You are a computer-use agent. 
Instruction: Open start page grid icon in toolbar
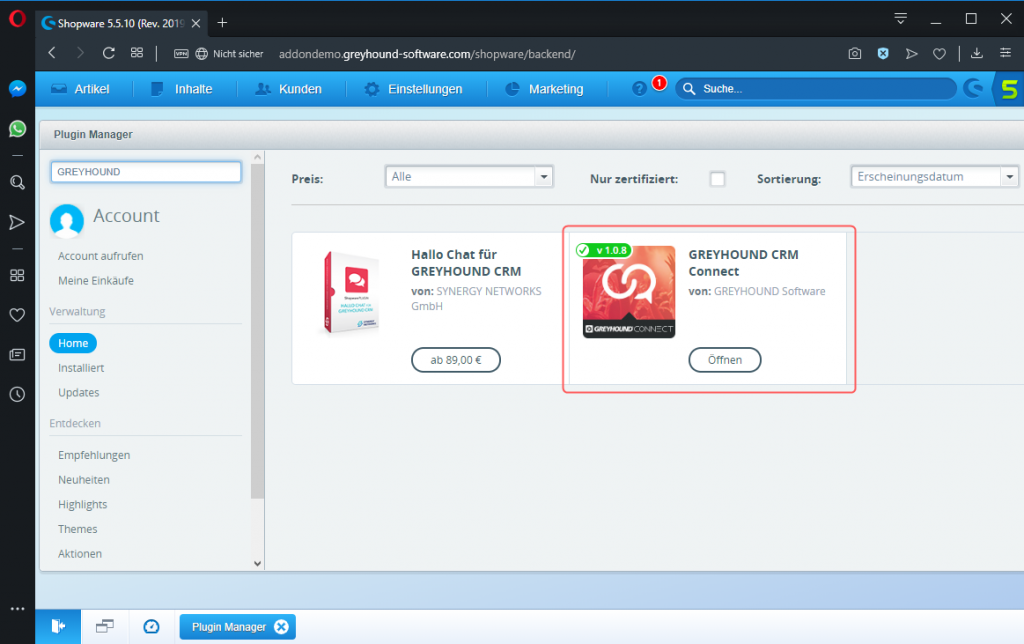point(136,54)
